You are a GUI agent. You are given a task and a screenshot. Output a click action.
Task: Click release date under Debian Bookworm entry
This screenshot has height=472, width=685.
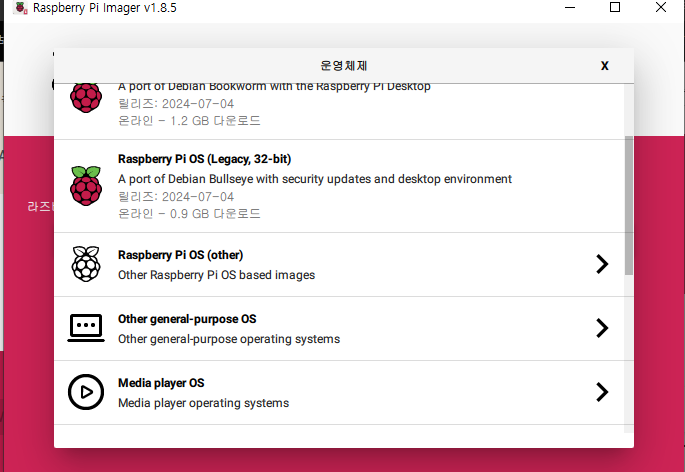[x=176, y=104]
